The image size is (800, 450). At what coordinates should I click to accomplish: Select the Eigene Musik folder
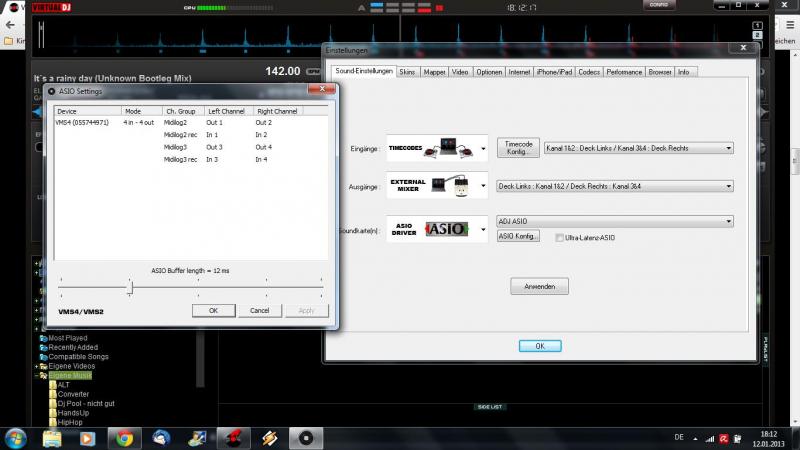[70, 376]
